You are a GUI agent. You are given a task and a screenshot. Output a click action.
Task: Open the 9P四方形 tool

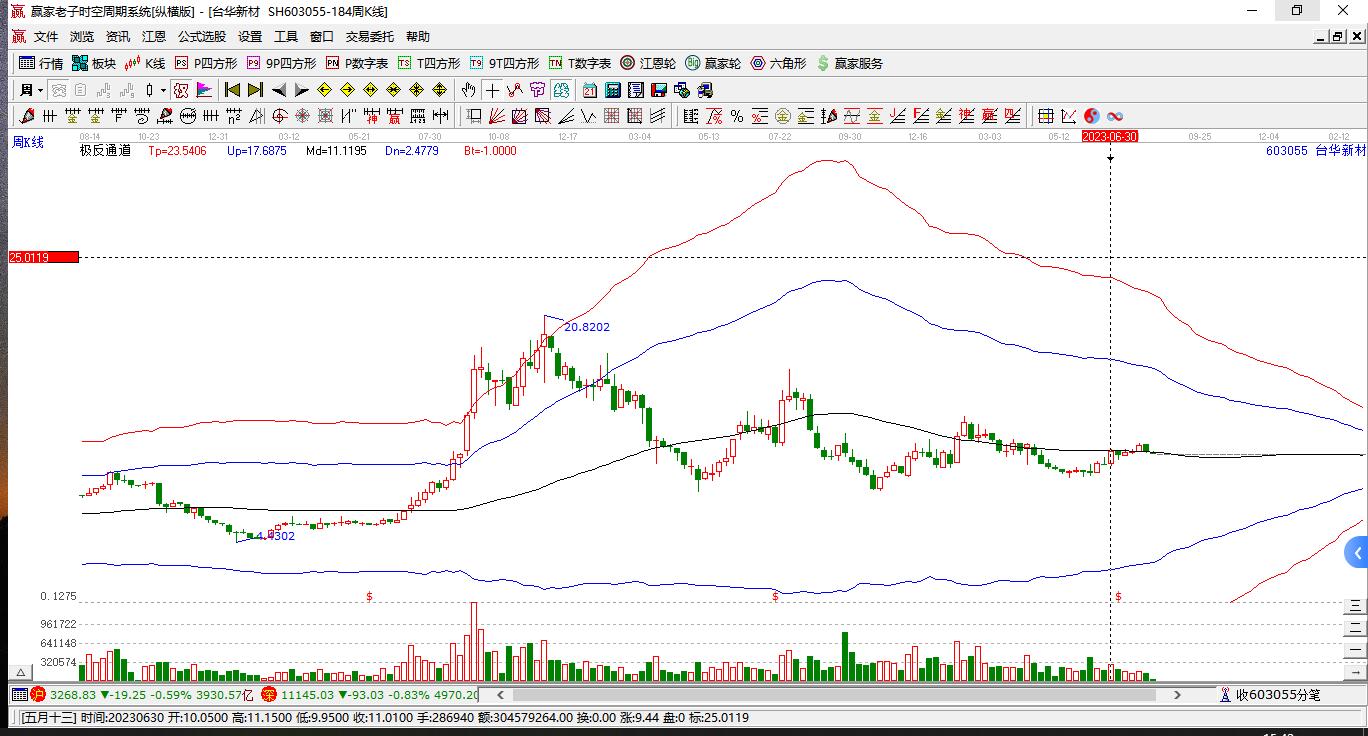pyautogui.click(x=281, y=63)
